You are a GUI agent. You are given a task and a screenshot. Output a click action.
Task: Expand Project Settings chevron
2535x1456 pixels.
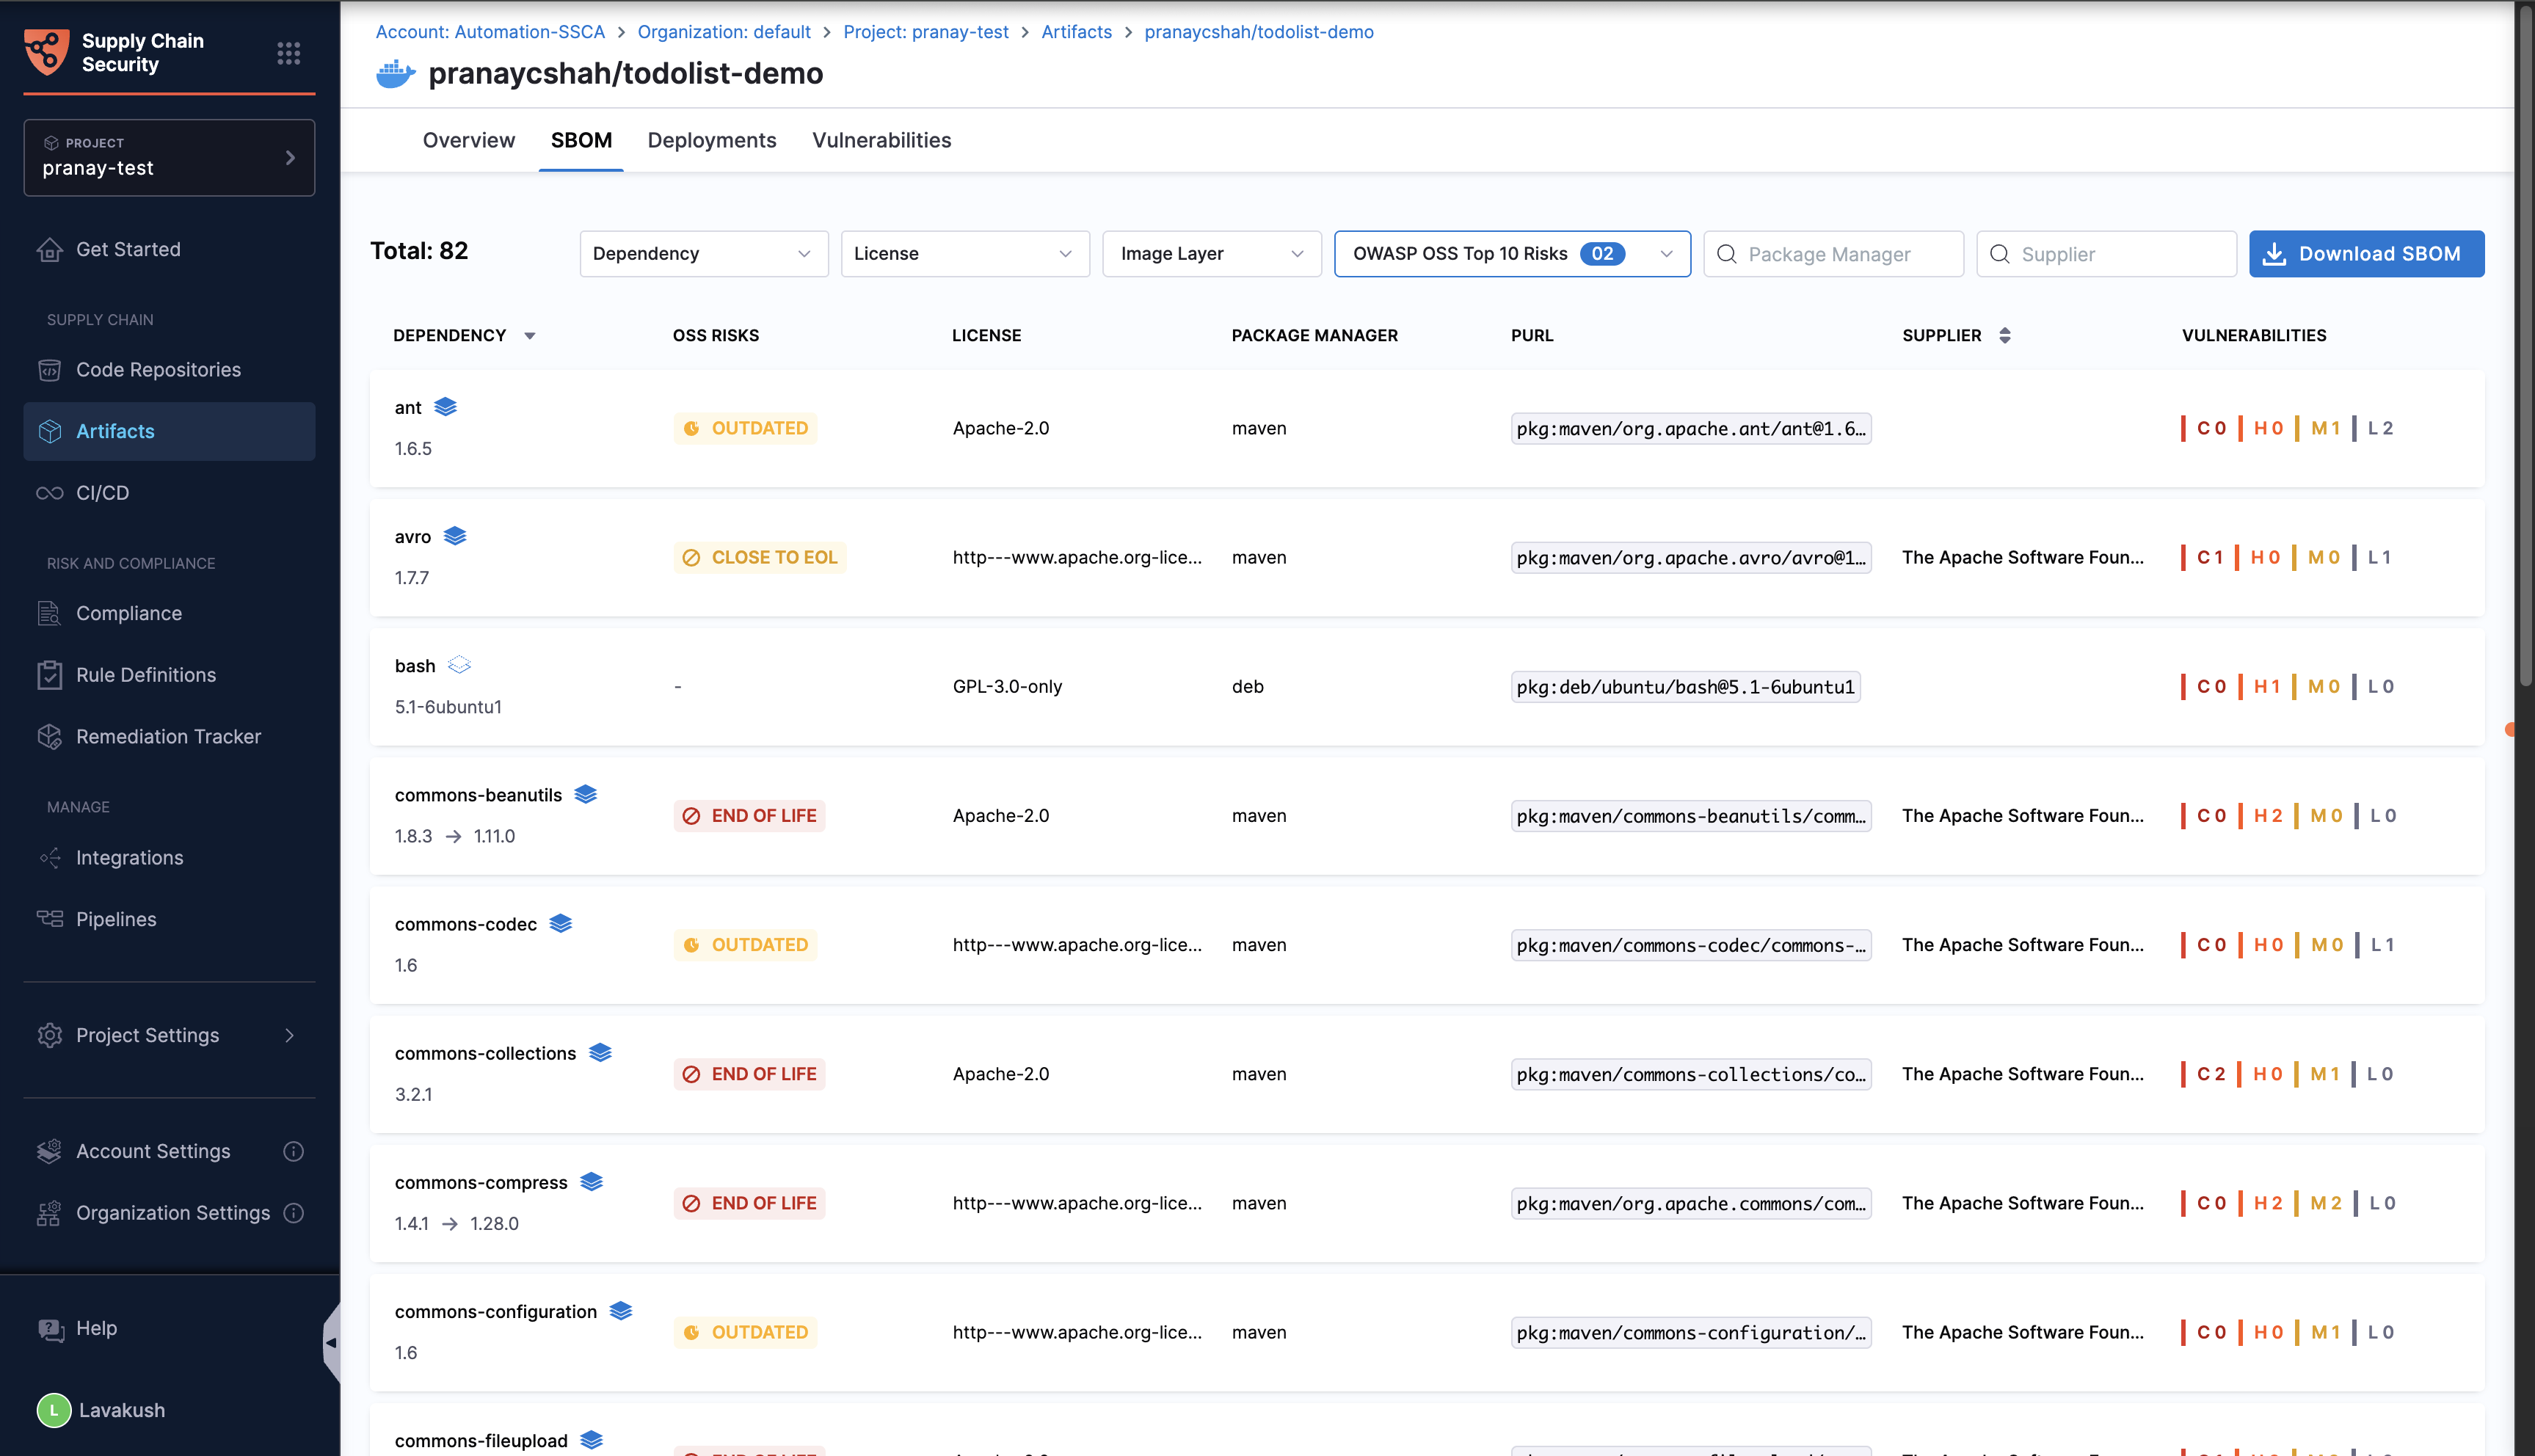coord(290,1035)
